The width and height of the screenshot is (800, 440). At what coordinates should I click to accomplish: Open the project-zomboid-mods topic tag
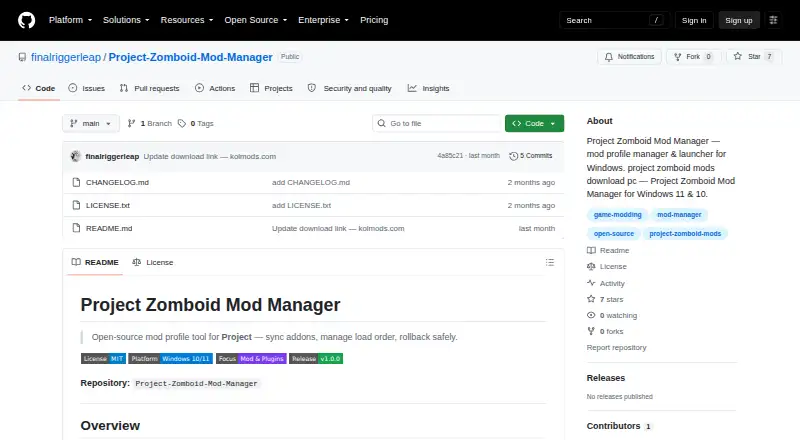click(x=685, y=234)
